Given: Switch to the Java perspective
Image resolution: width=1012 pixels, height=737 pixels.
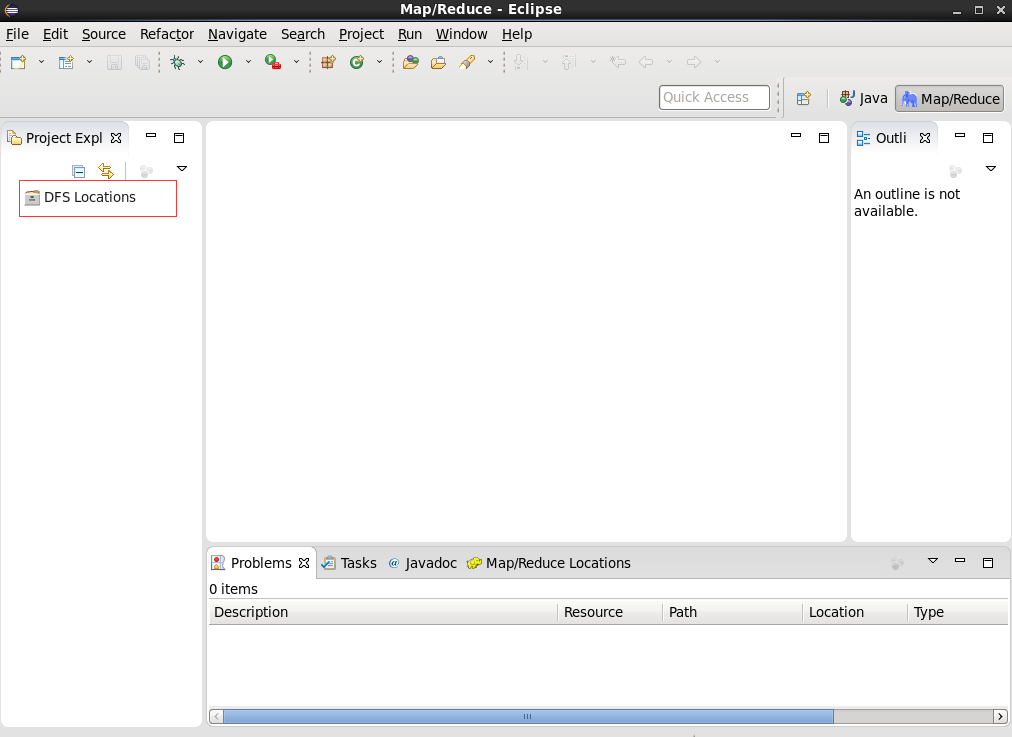Looking at the screenshot, I should coord(862,98).
